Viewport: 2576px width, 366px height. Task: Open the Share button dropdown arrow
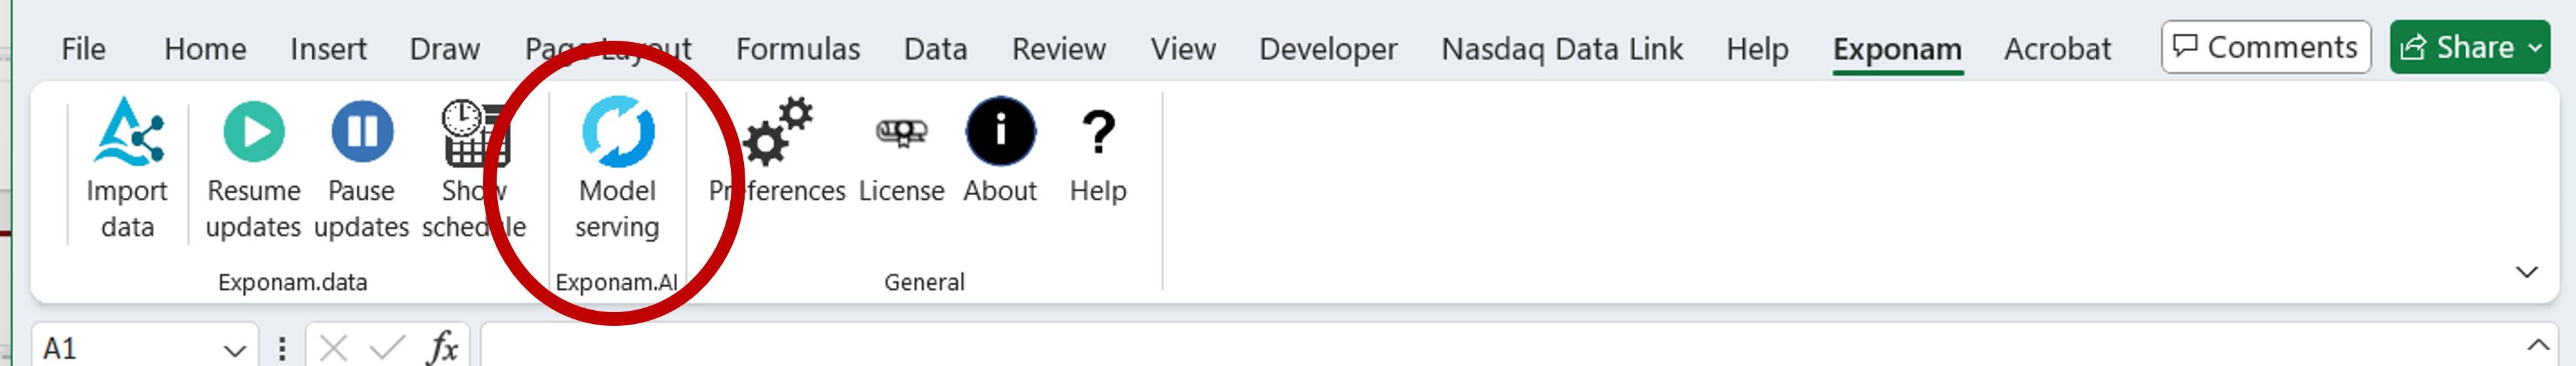2535,47
